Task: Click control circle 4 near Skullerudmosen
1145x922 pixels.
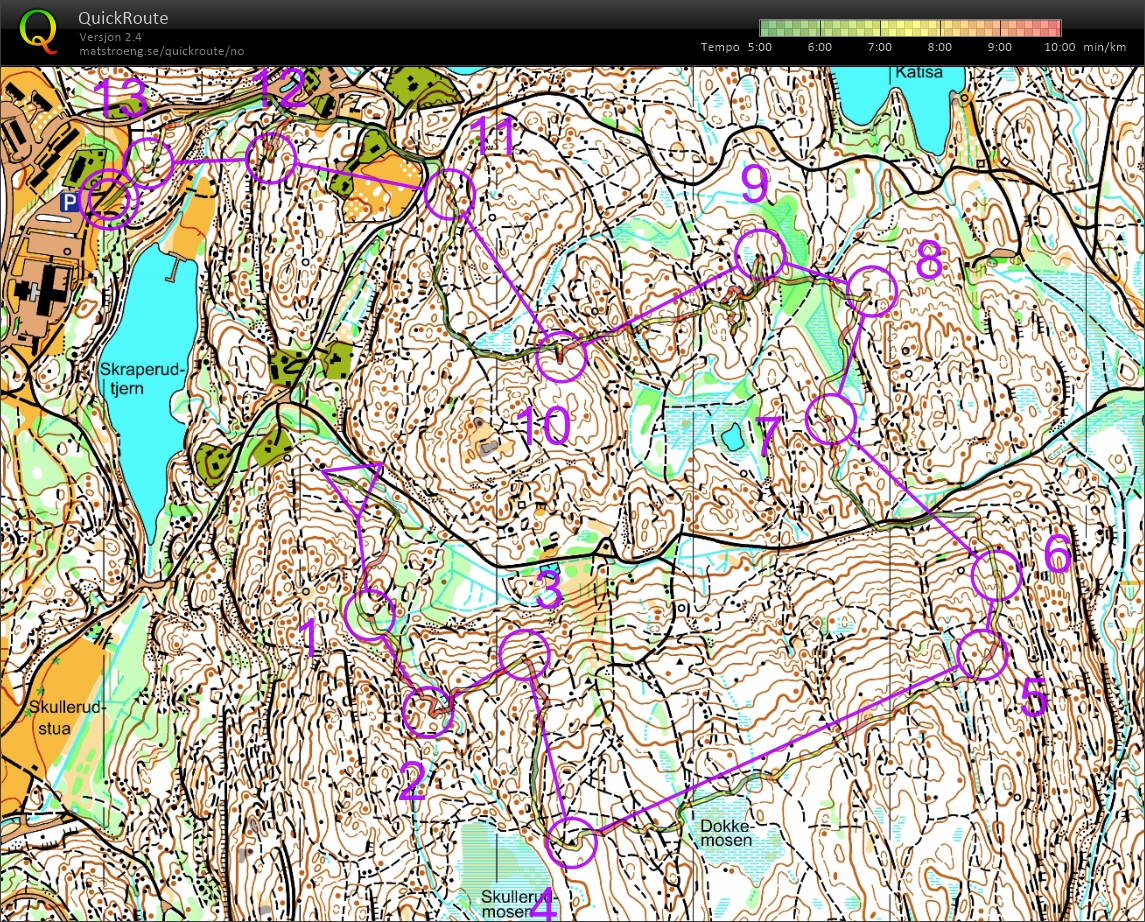Action: (x=573, y=842)
